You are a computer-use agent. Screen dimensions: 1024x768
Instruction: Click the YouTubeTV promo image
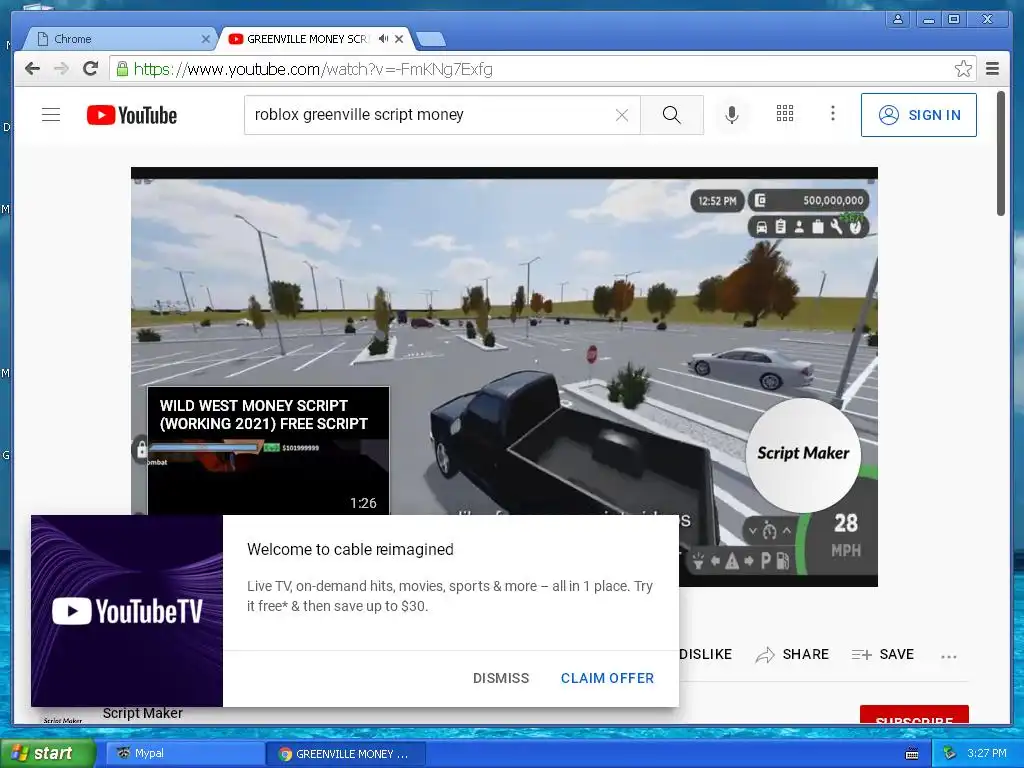[127, 611]
